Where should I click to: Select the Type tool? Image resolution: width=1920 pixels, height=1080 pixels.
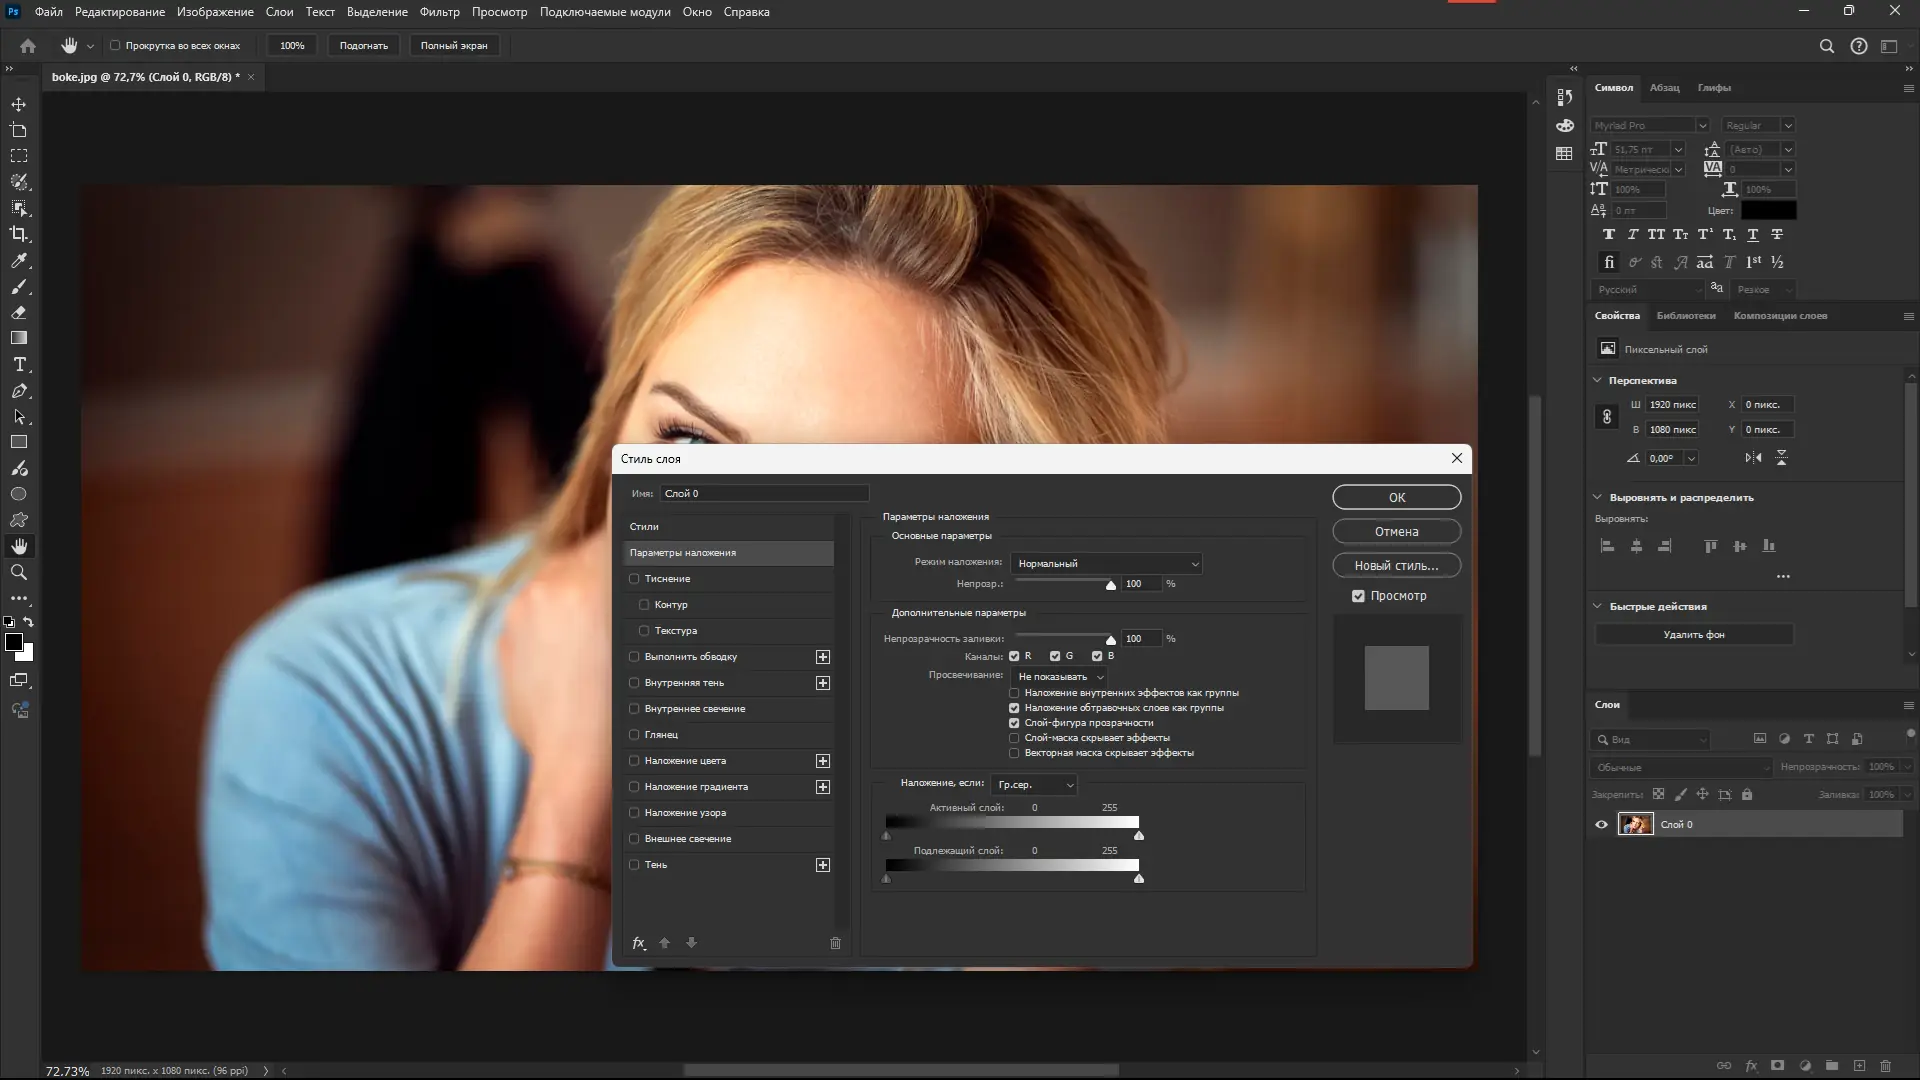click(19, 365)
